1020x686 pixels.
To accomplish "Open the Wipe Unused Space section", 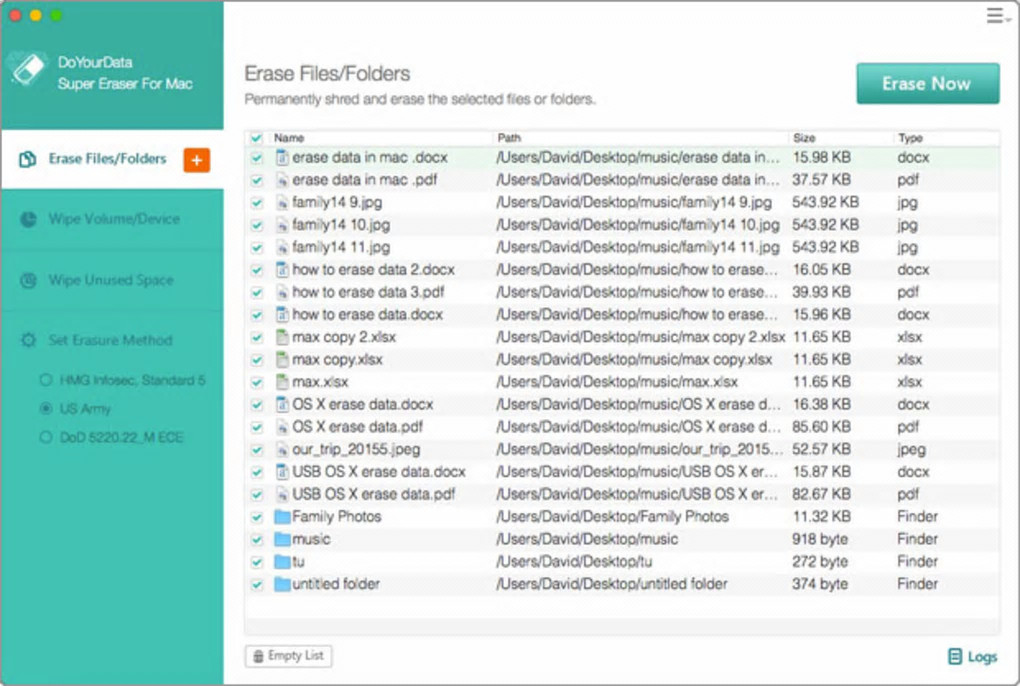I will [111, 281].
